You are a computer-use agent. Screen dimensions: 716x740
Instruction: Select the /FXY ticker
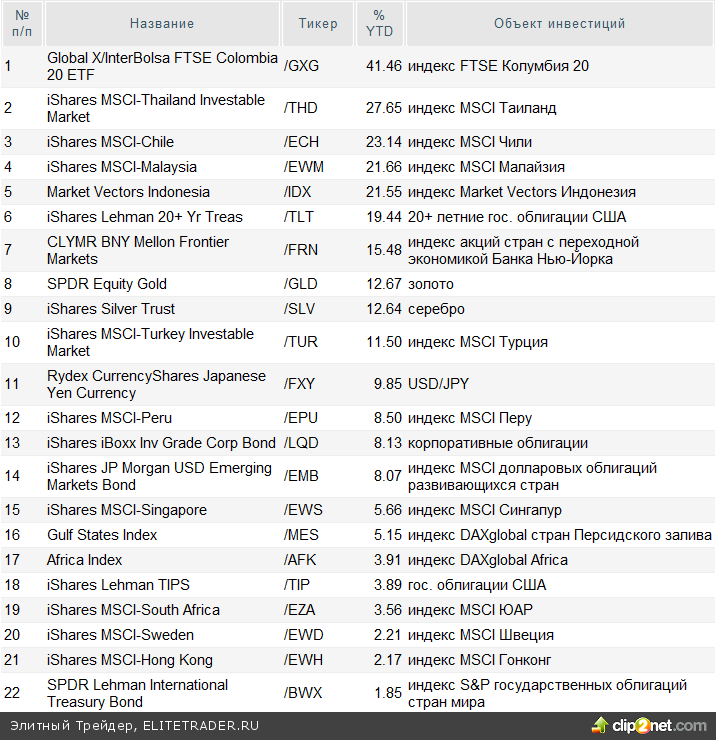click(301, 384)
